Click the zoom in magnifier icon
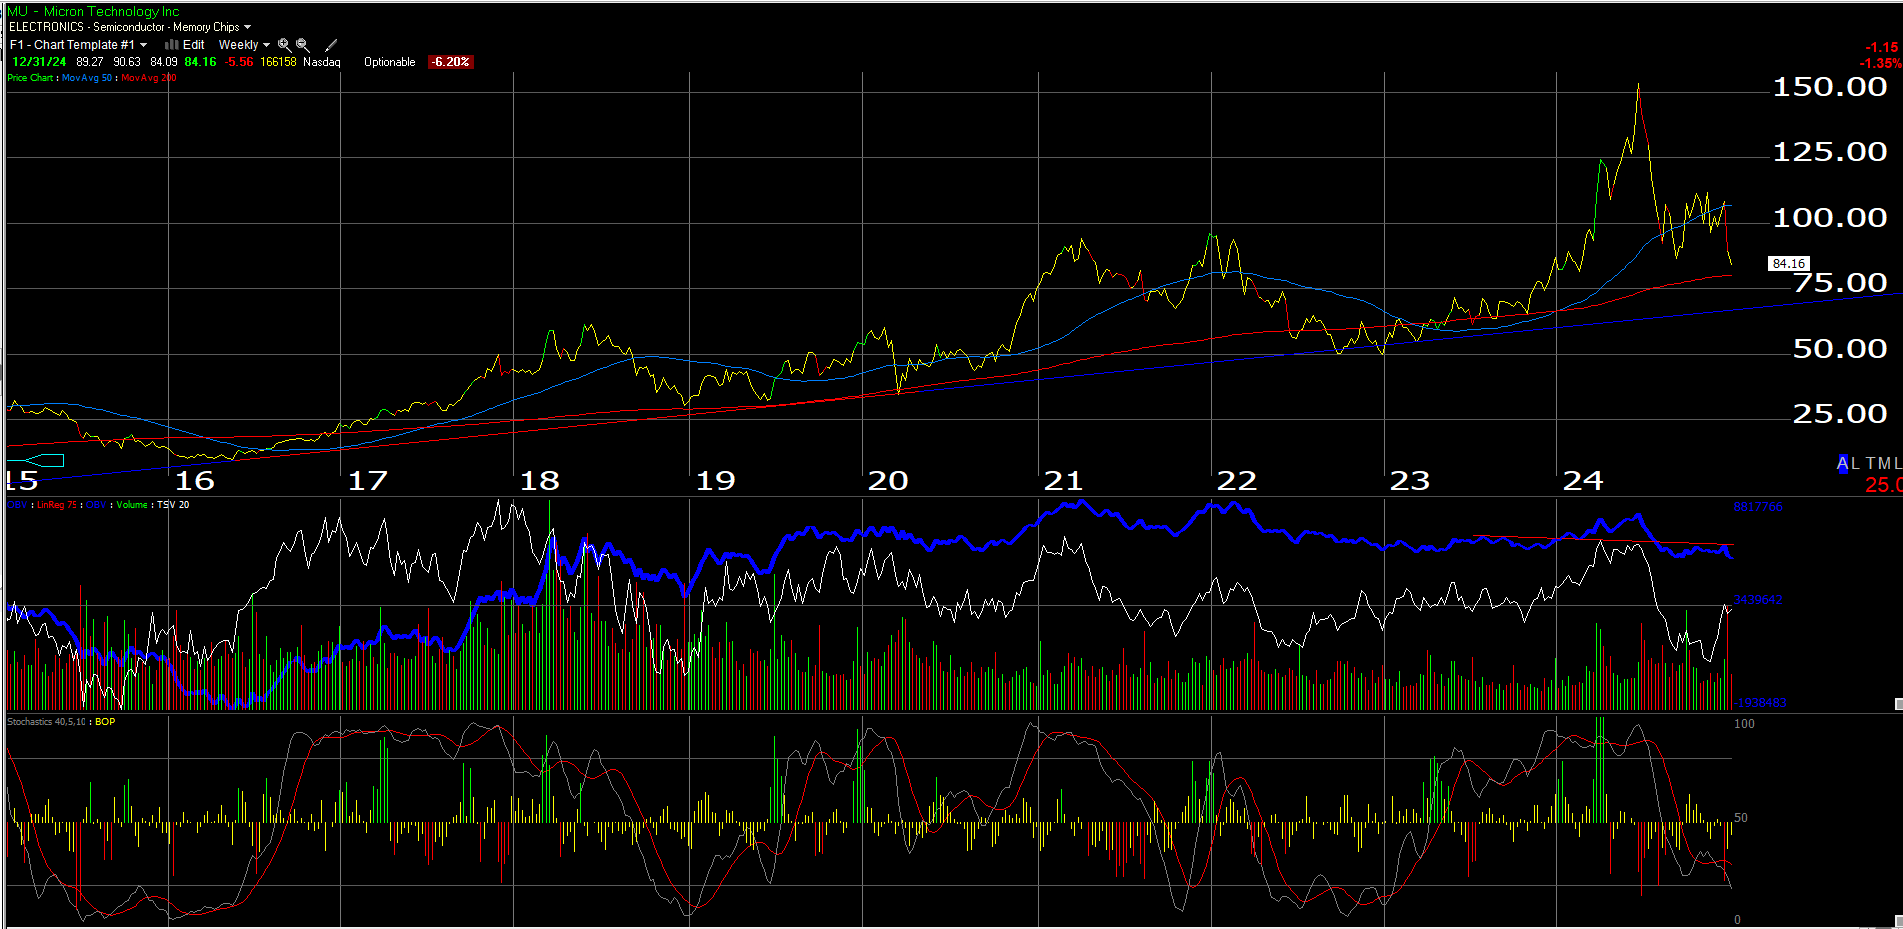This screenshot has width=1903, height=929. point(284,45)
